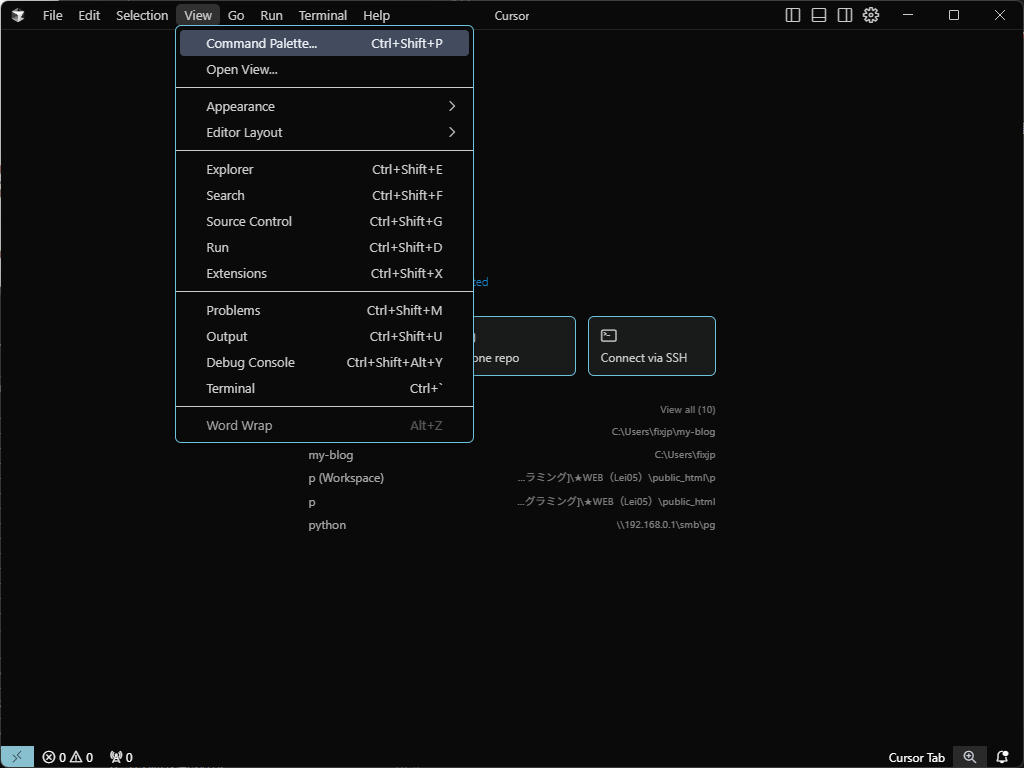
Task: Click the zoom magnifier status icon
Action: tap(969, 757)
